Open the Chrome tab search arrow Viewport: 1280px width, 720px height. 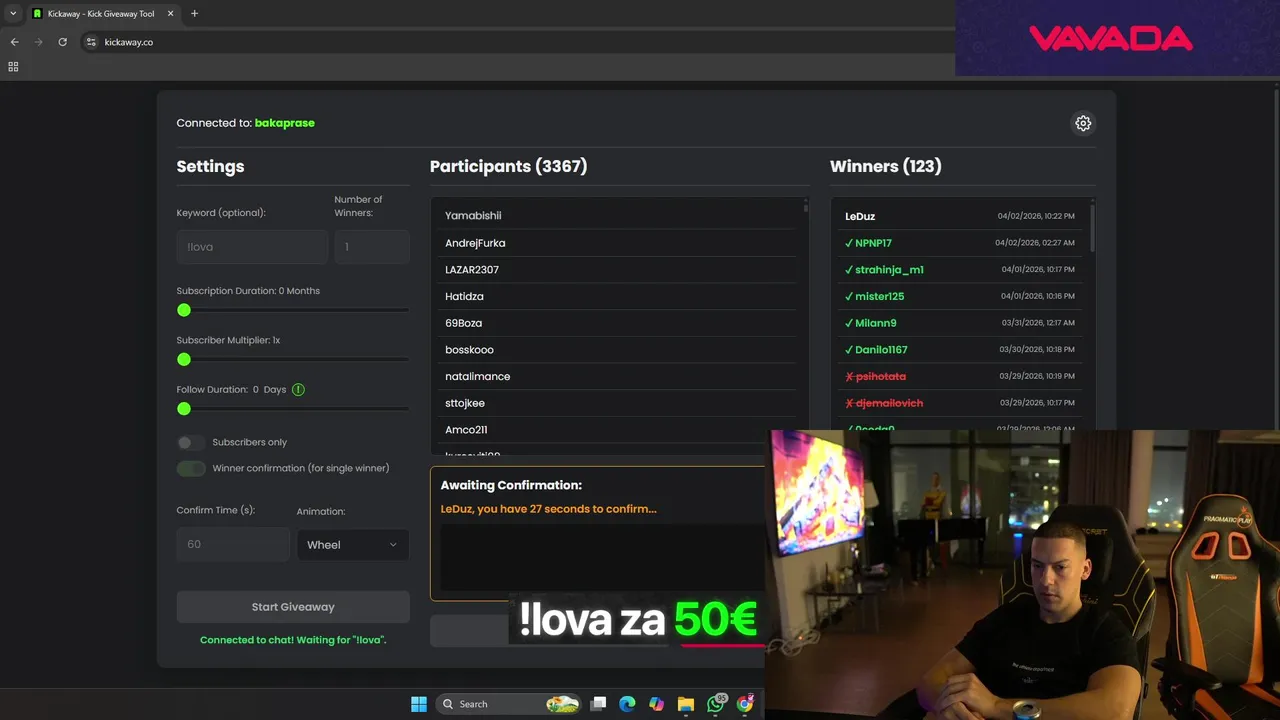[x=13, y=14]
